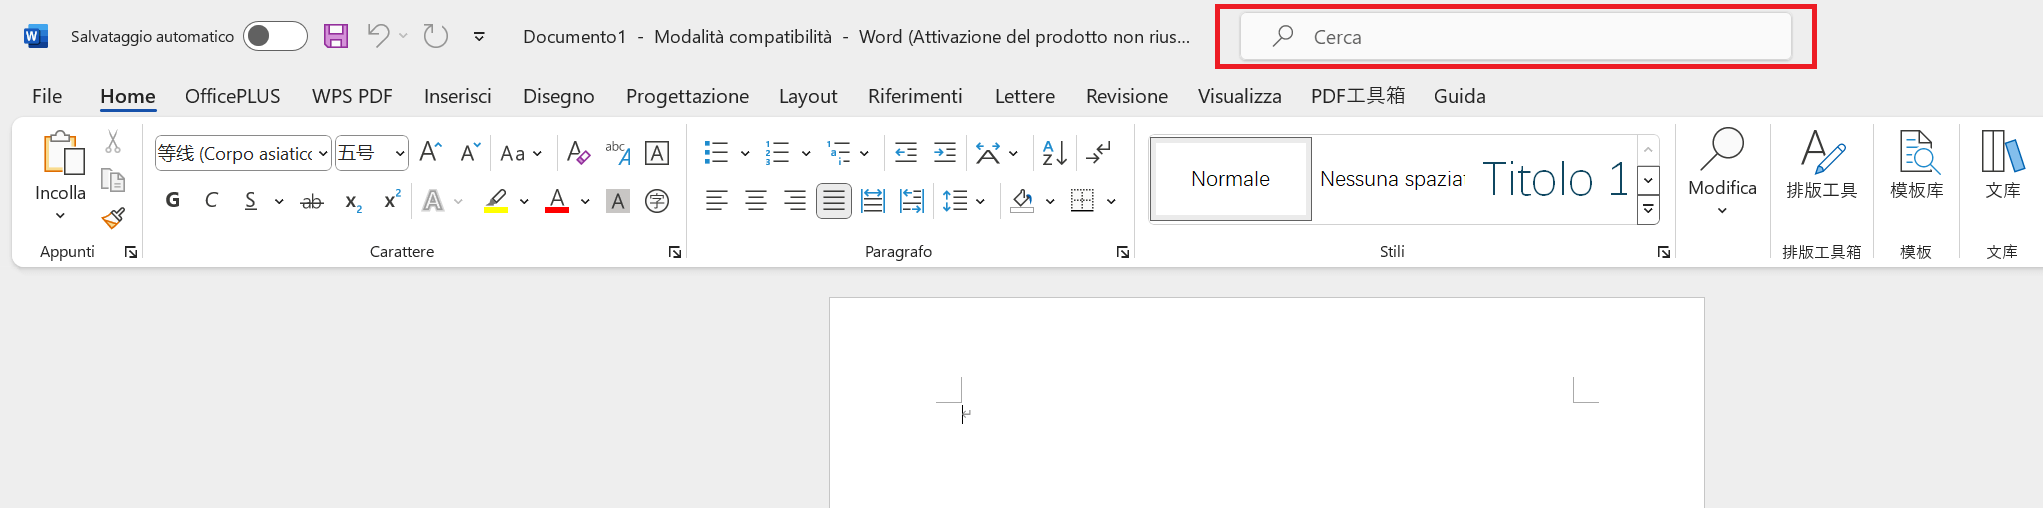The height and width of the screenshot is (508, 2043).
Task: Open the WPS PDF tab
Action: pyautogui.click(x=352, y=96)
